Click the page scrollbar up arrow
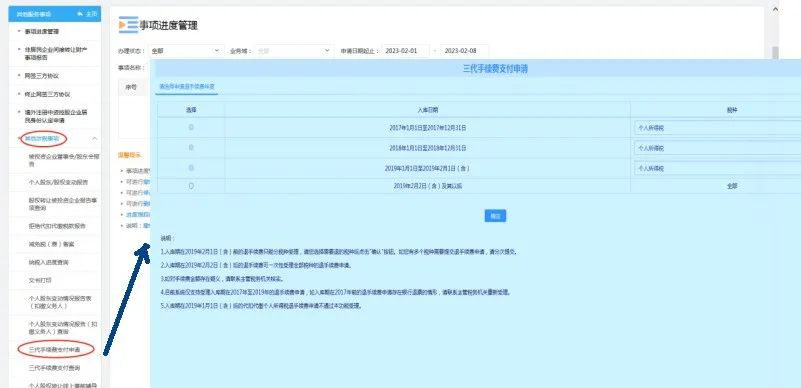The height and width of the screenshot is (388, 801). click(x=775, y=9)
